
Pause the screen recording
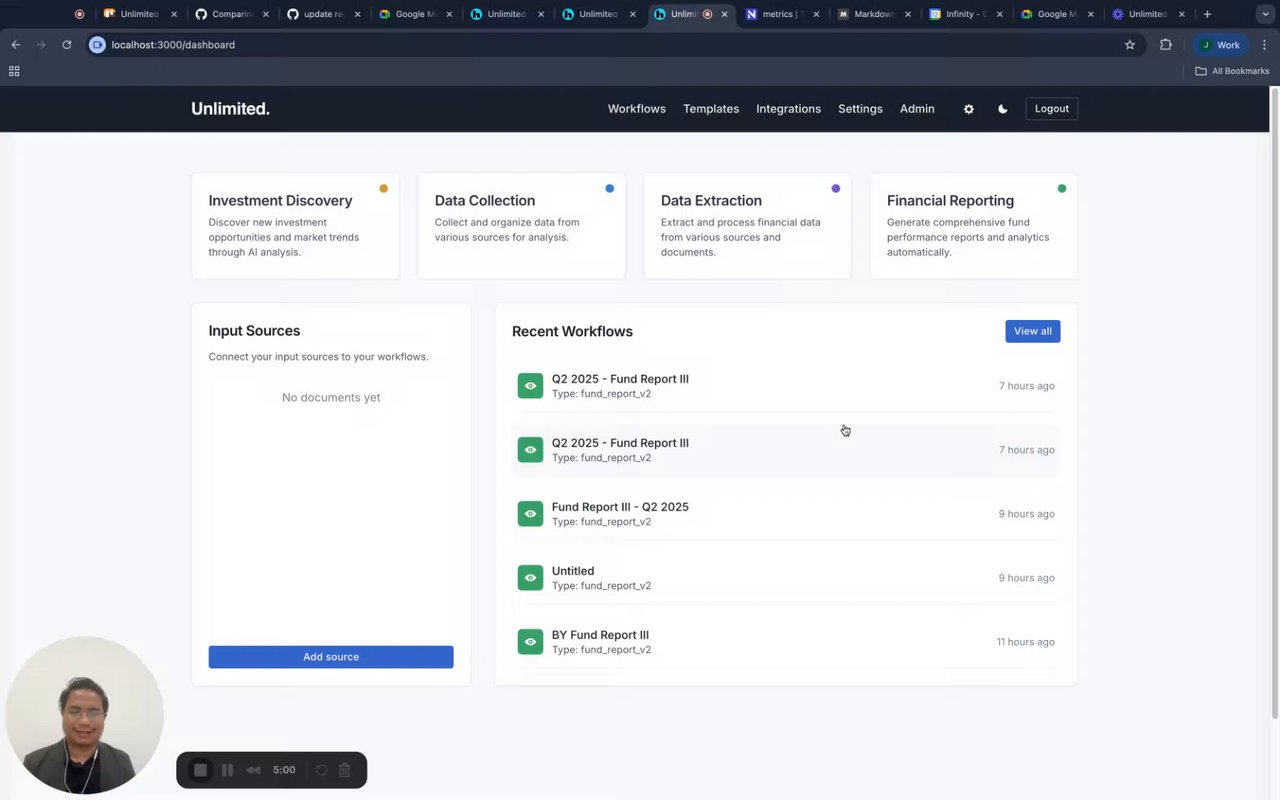[x=227, y=770]
